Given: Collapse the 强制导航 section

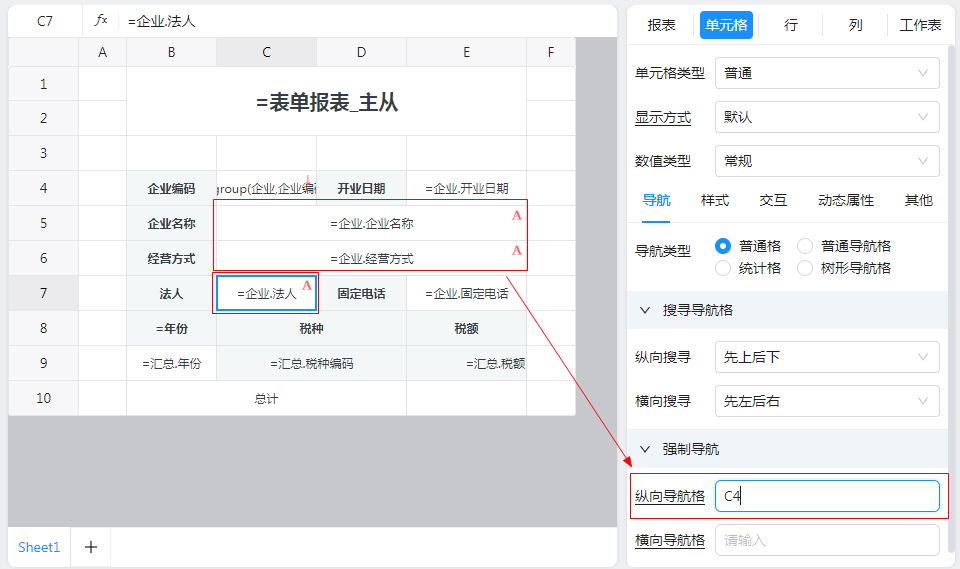Looking at the screenshot, I should 645,449.
